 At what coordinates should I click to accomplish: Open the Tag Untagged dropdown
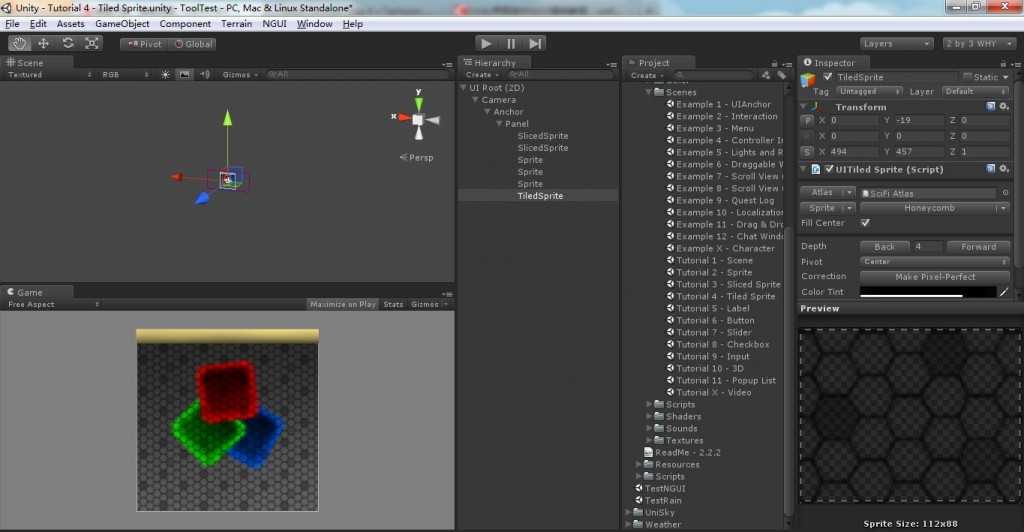pos(869,91)
